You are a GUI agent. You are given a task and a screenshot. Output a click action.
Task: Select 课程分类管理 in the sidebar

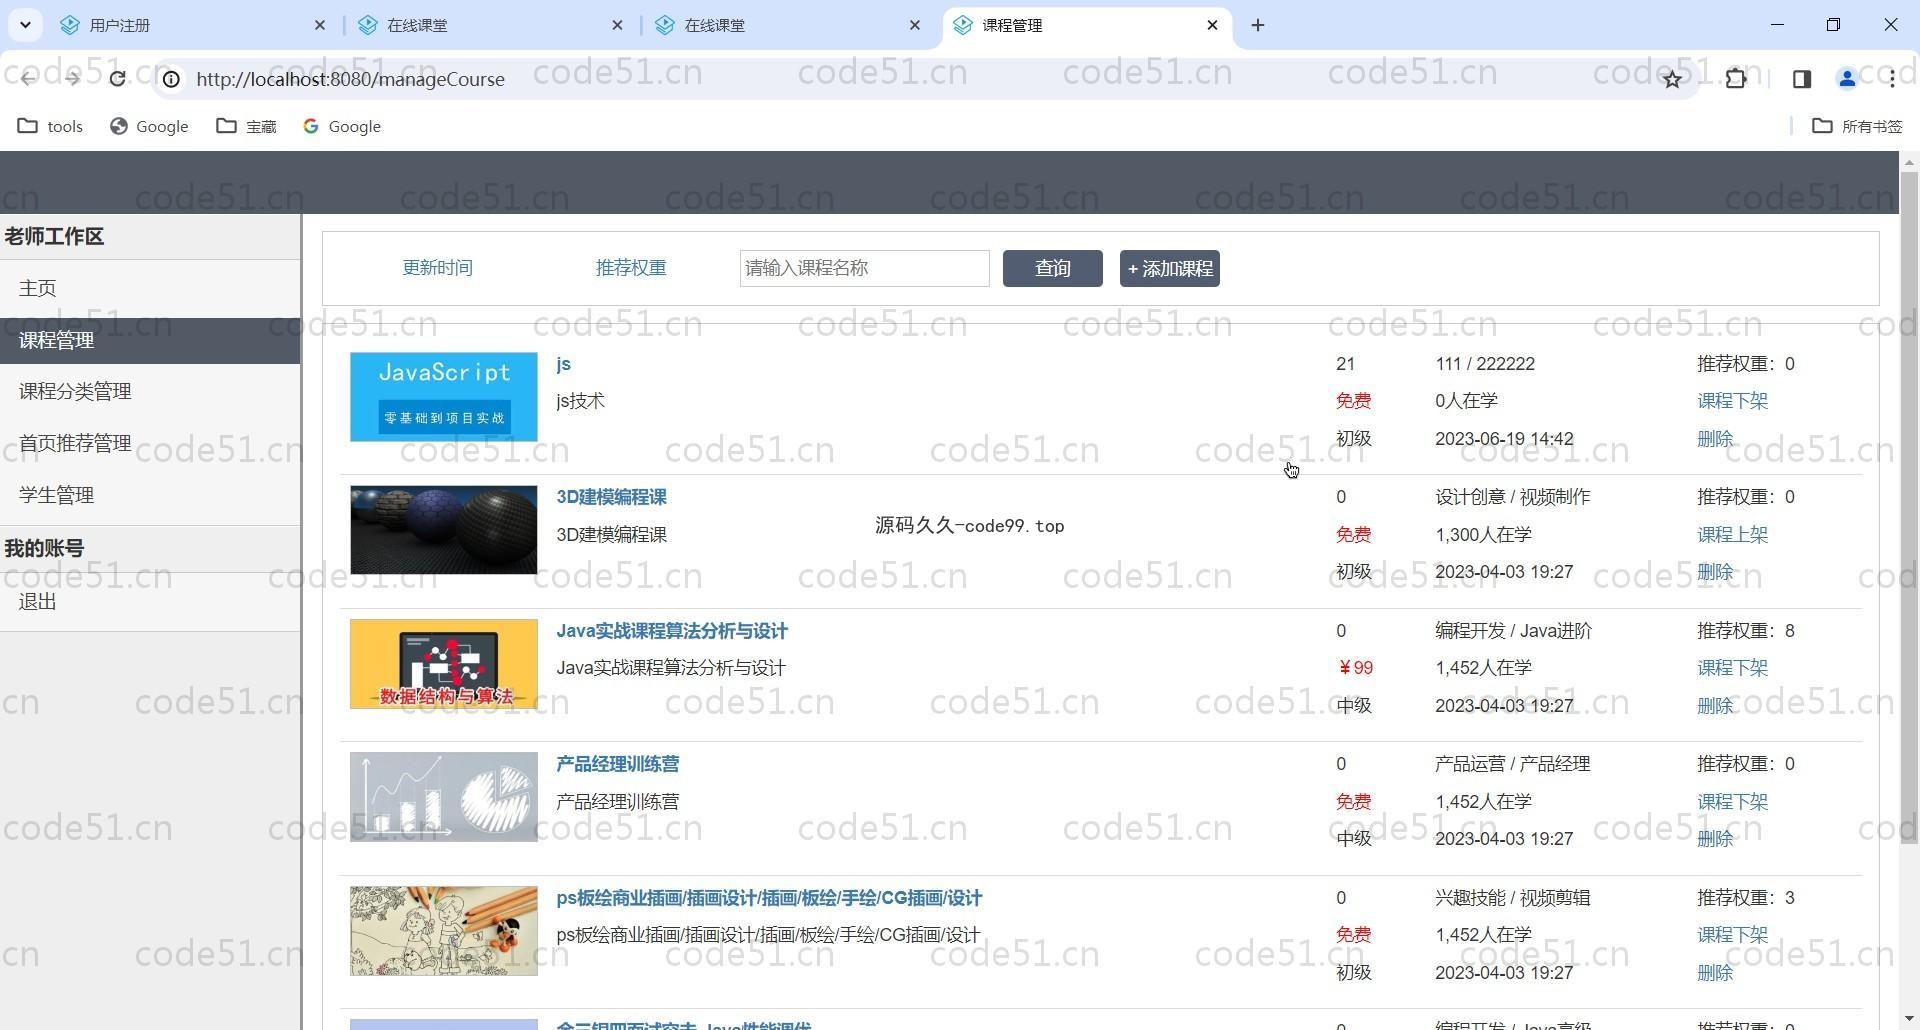tap(75, 391)
